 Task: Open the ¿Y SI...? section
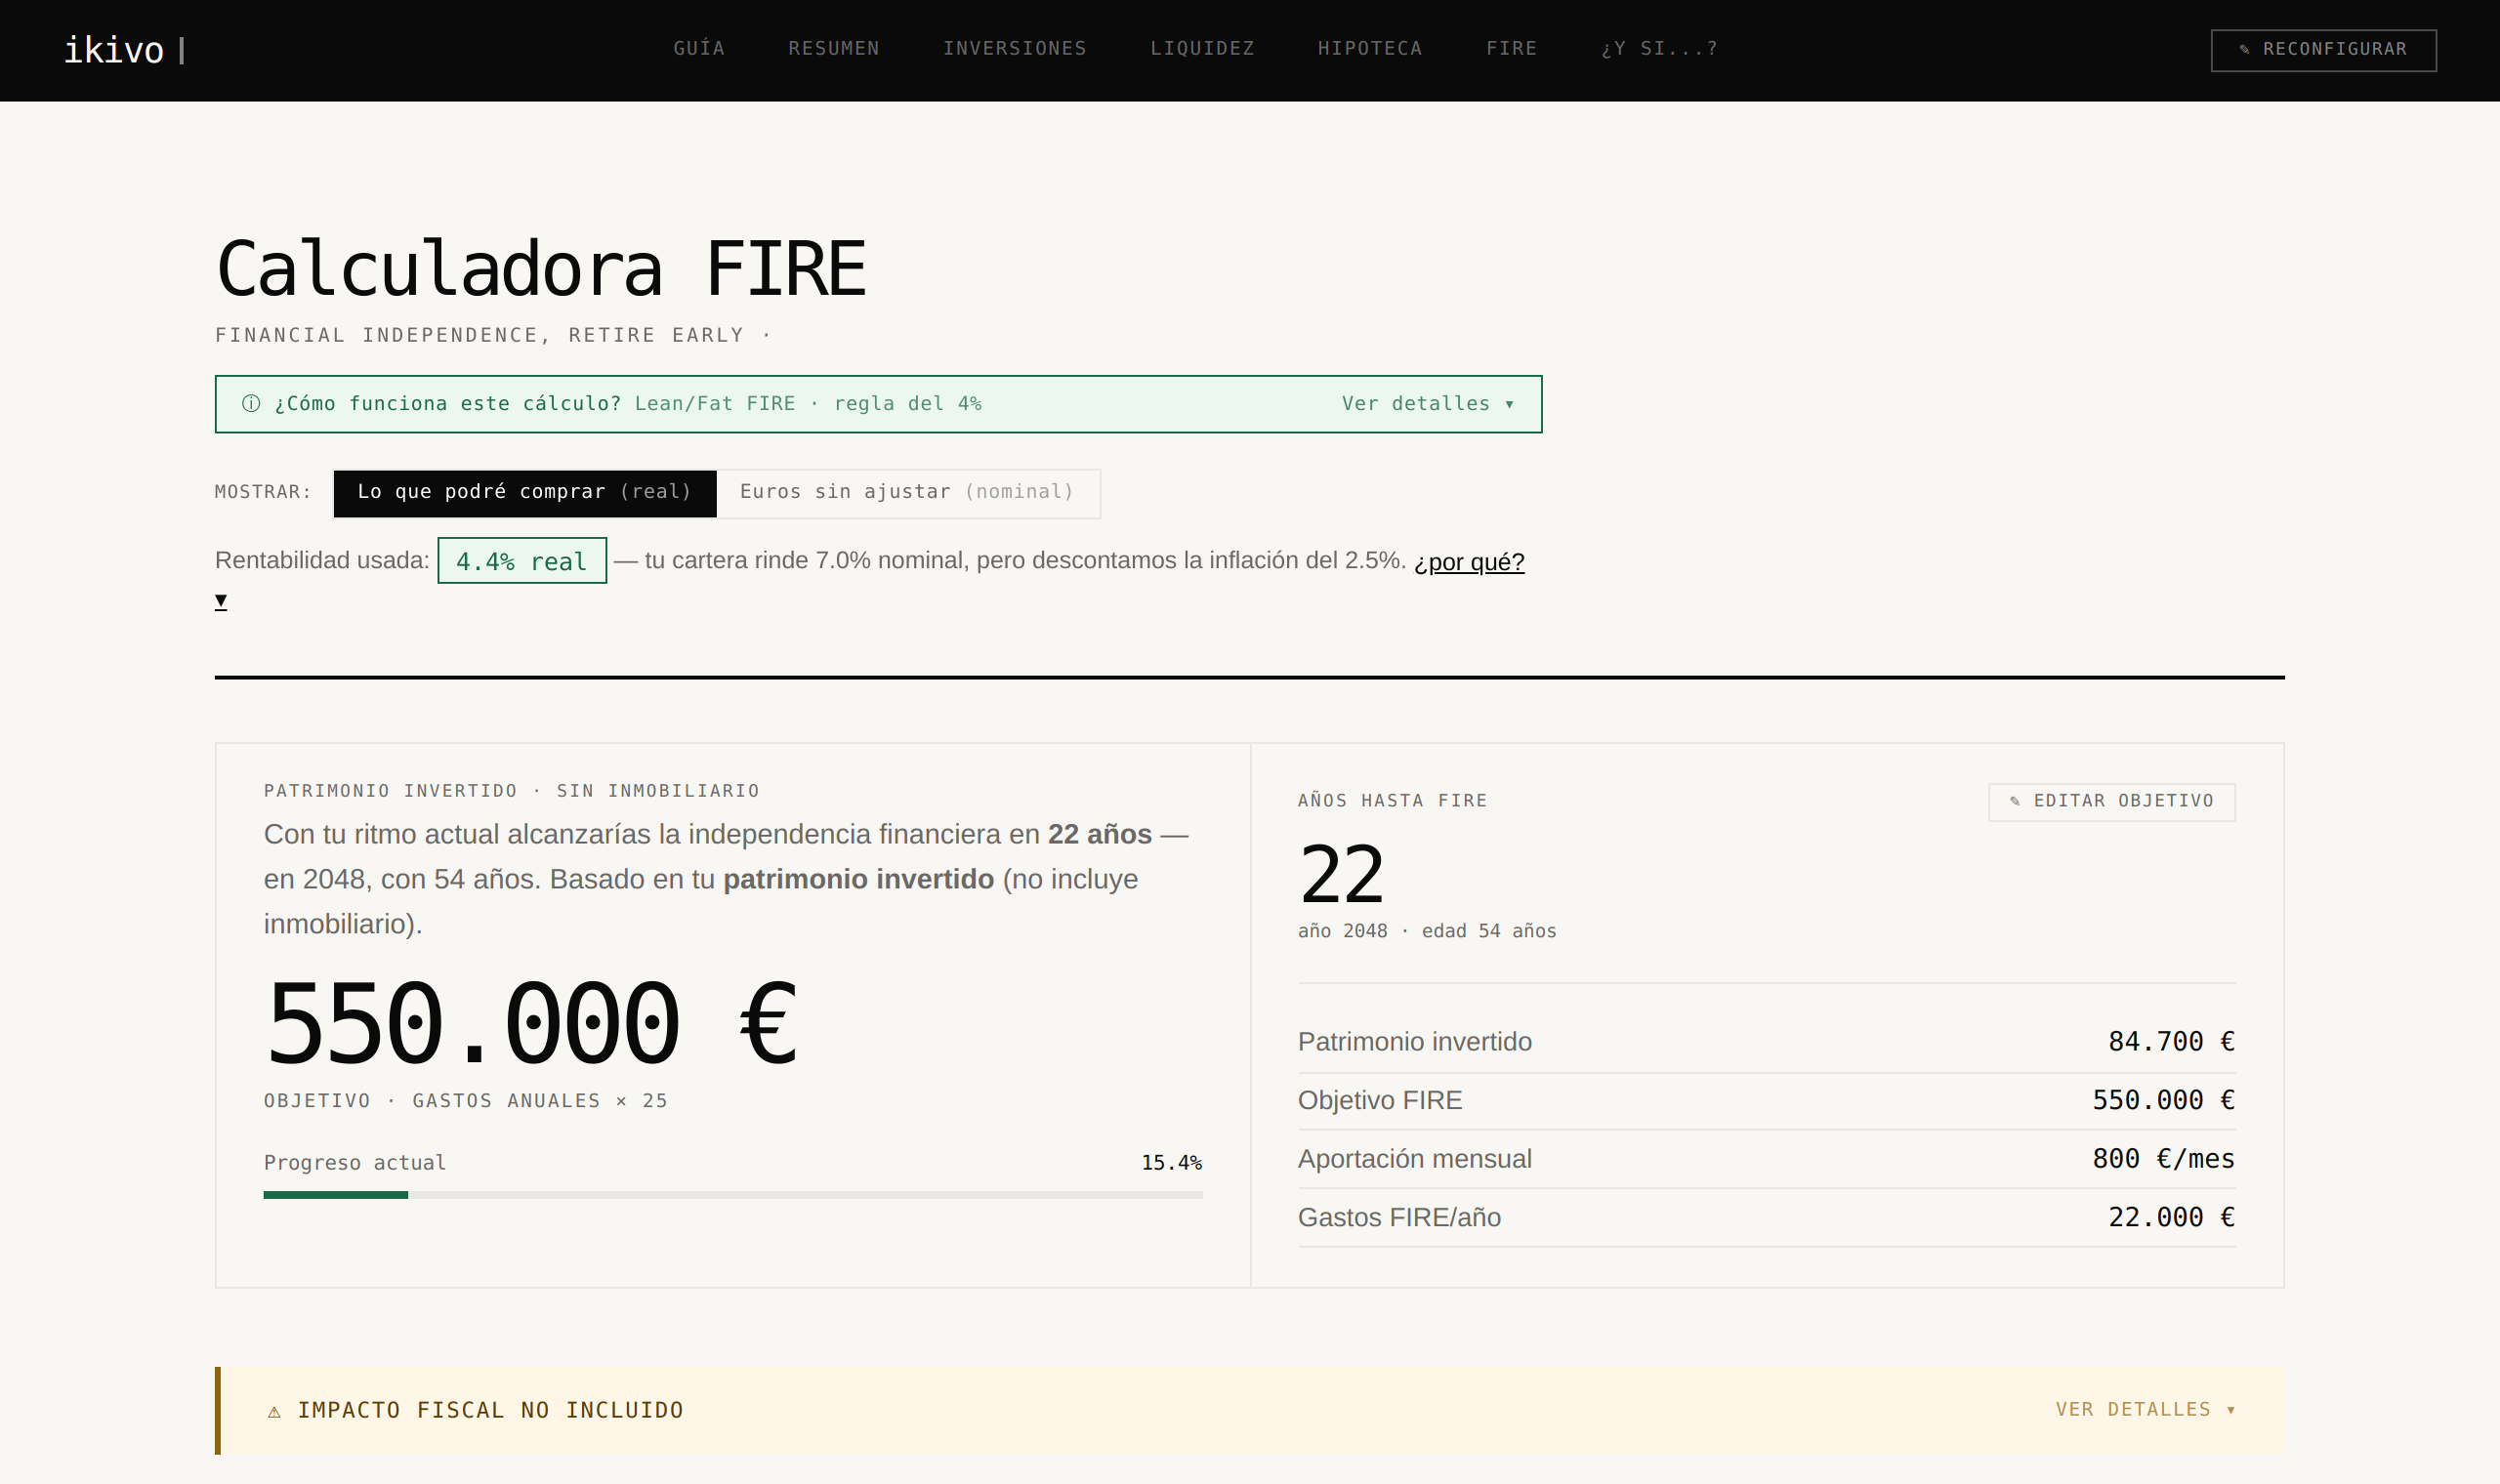click(1659, 48)
